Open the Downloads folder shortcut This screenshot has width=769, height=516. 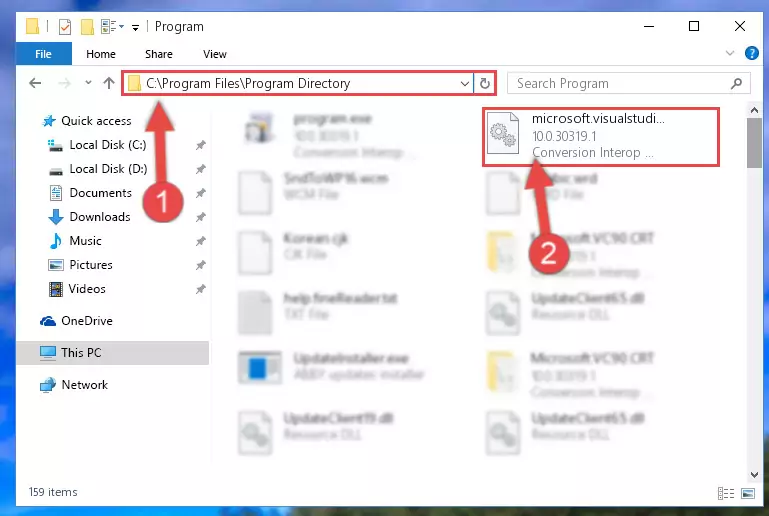[100, 217]
